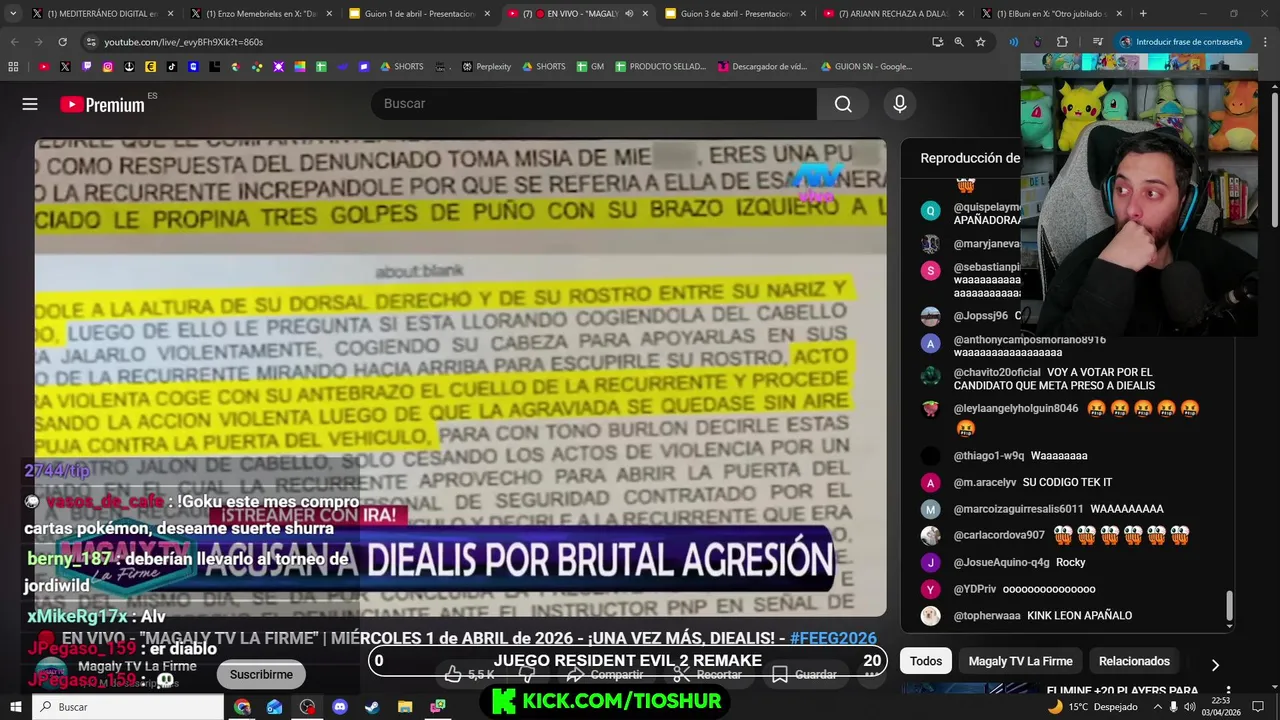Viewport: 1280px width, 720px height.
Task: Click @topherwaaa chat message
Action: pyautogui.click(x=1079, y=615)
